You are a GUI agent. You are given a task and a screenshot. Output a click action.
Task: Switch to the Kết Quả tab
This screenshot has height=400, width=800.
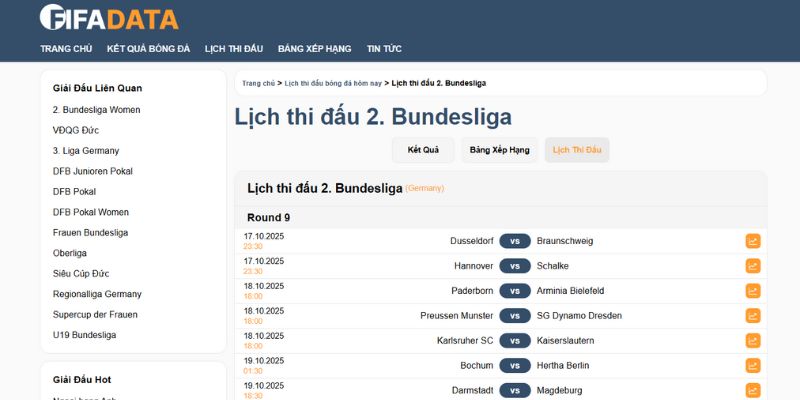click(423, 150)
